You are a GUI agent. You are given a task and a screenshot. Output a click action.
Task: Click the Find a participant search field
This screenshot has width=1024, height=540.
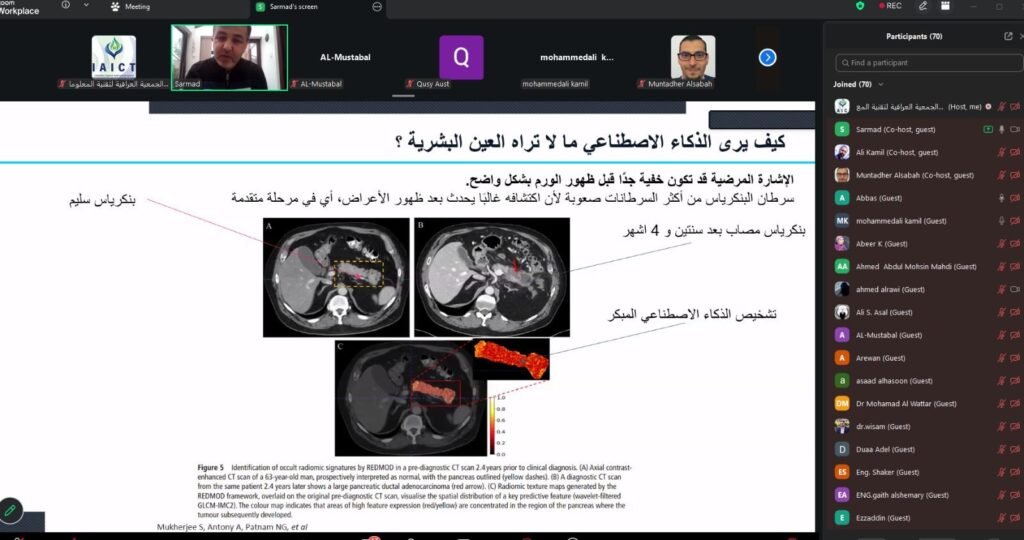928,63
